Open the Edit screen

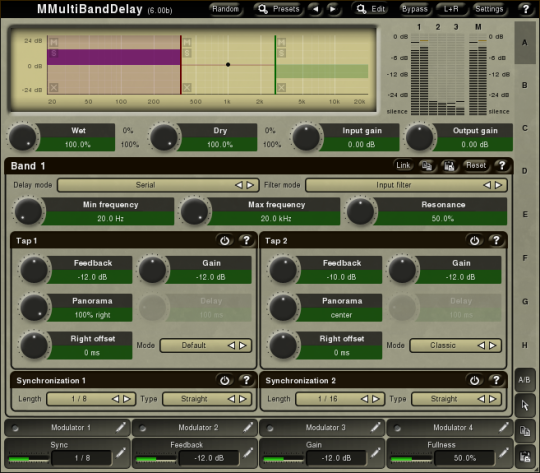click(371, 9)
